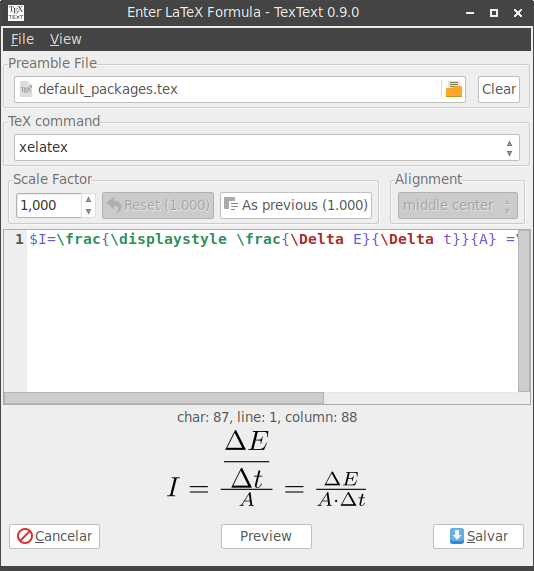Click line number 1 in editor gutter

point(19,239)
